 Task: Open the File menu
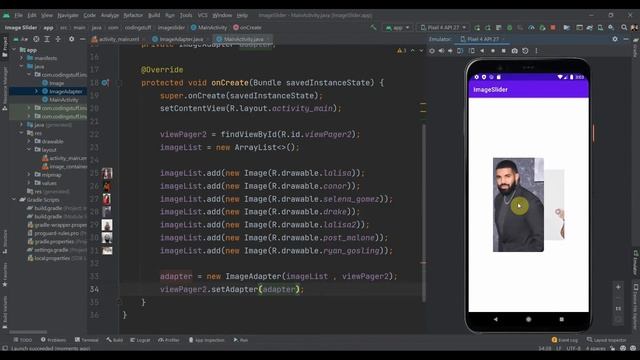pos(19,15)
